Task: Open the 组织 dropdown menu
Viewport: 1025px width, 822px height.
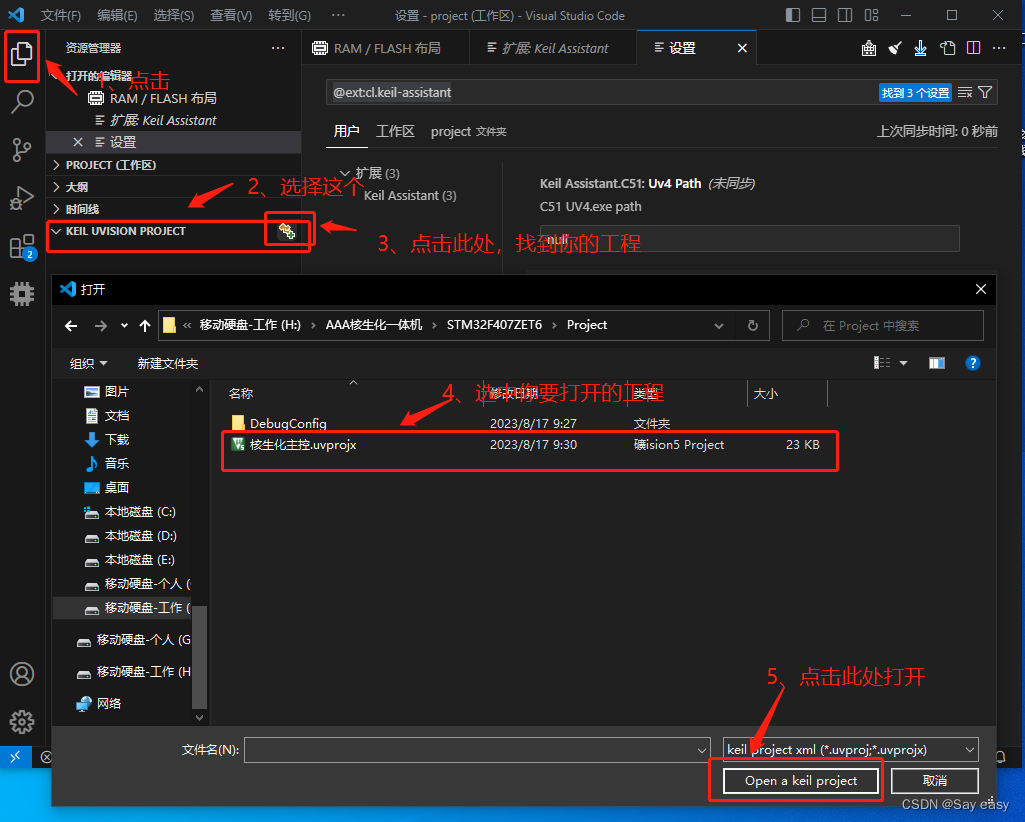Action: (x=88, y=364)
